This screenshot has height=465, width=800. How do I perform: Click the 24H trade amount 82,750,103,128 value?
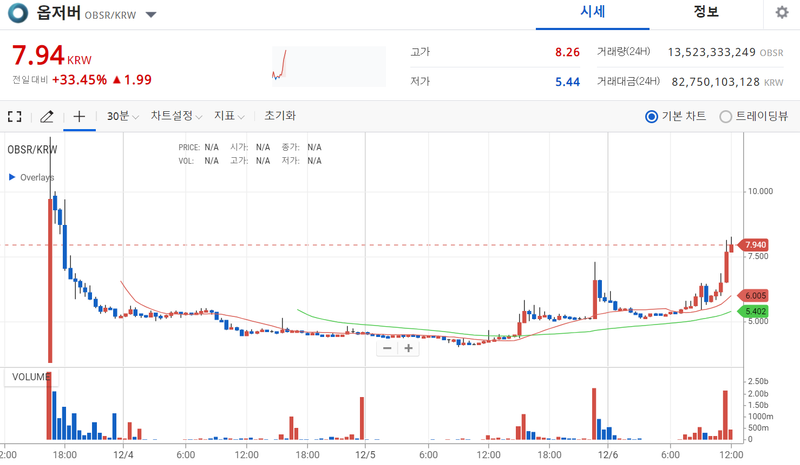(x=715, y=82)
